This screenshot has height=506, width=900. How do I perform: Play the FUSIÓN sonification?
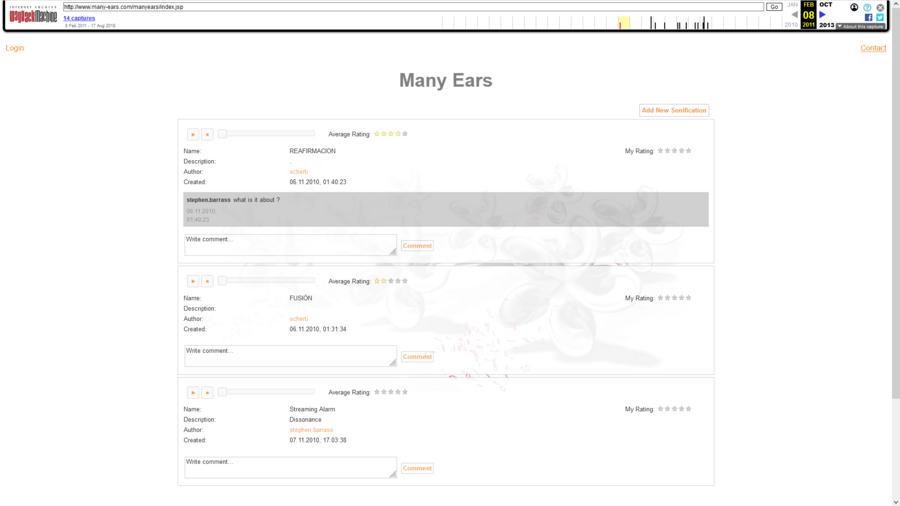[193, 281]
